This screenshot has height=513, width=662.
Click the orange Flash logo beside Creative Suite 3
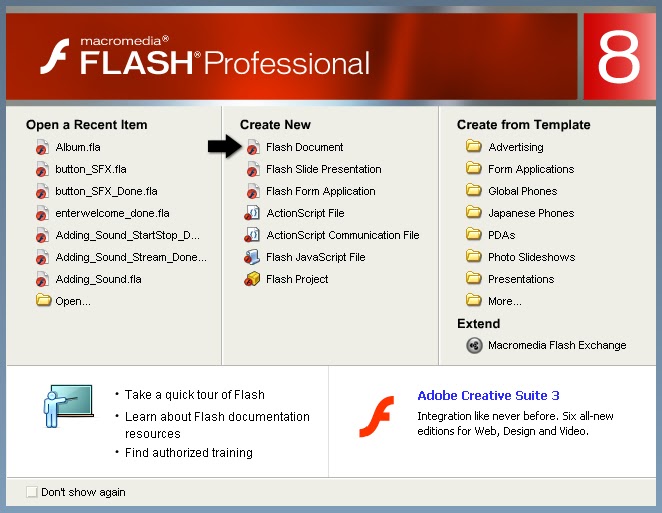[x=377, y=417]
